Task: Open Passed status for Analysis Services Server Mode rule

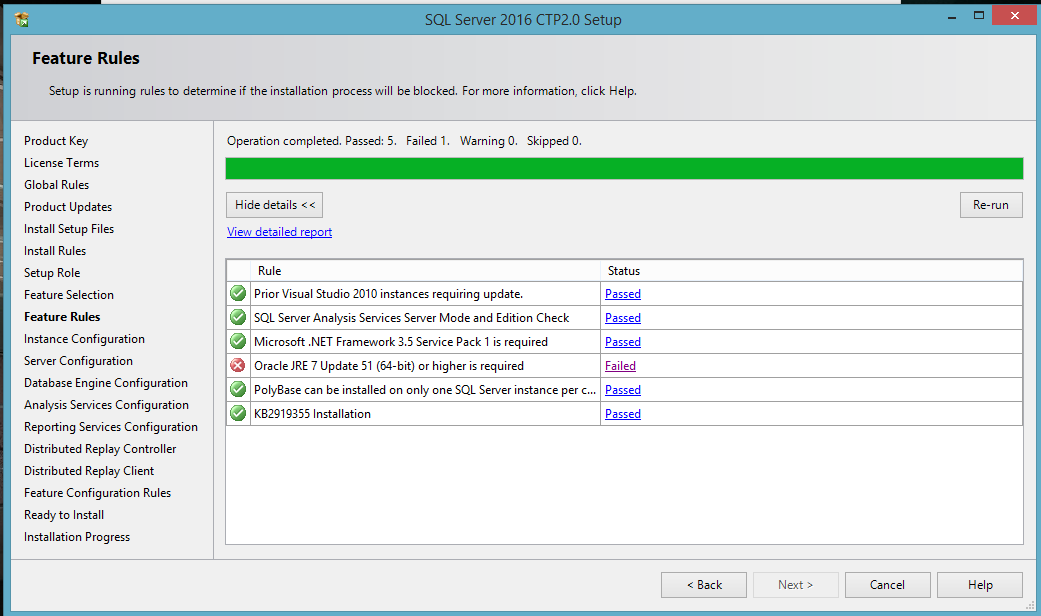Action: coord(623,317)
